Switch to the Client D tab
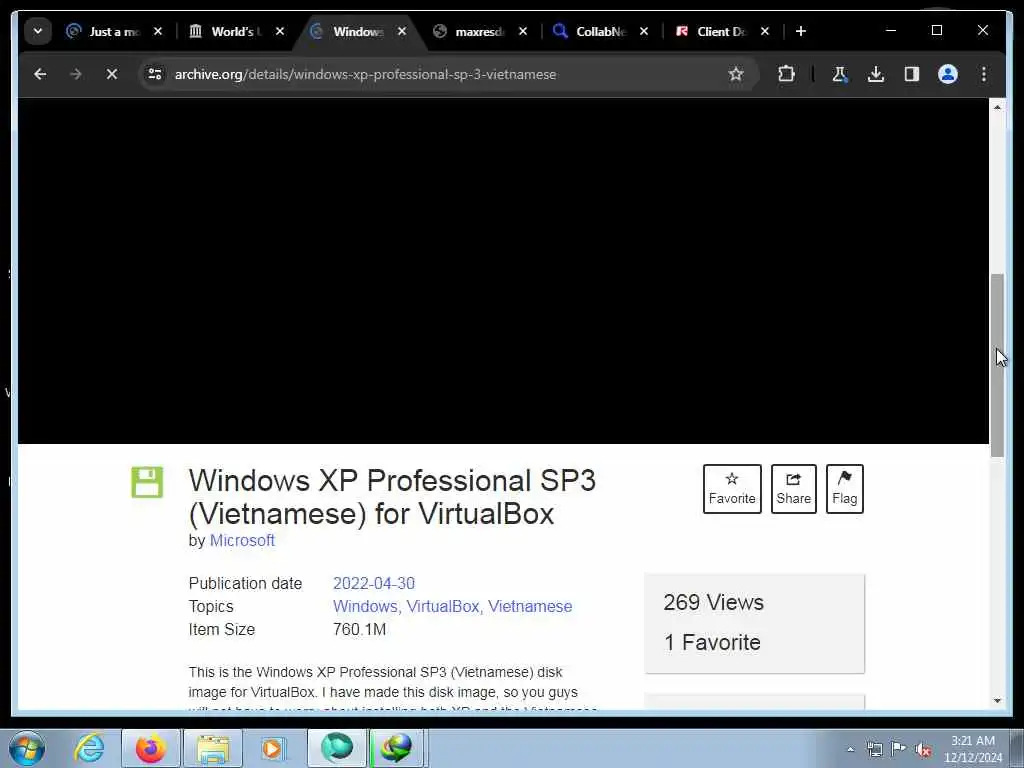The image size is (1024, 768). tap(721, 31)
